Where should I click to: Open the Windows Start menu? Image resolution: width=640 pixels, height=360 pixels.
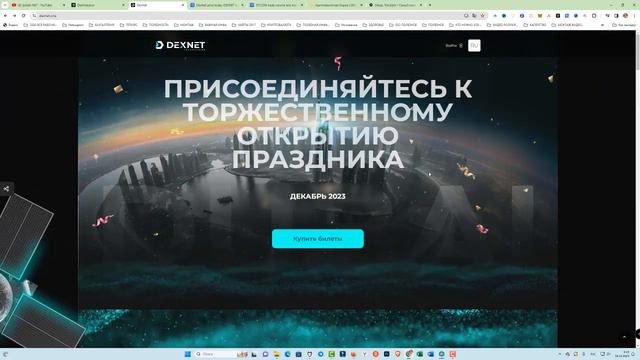(188, 354)
